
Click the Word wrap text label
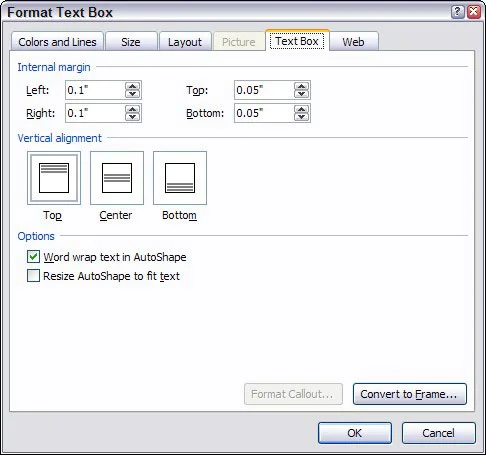click(115, 257)
